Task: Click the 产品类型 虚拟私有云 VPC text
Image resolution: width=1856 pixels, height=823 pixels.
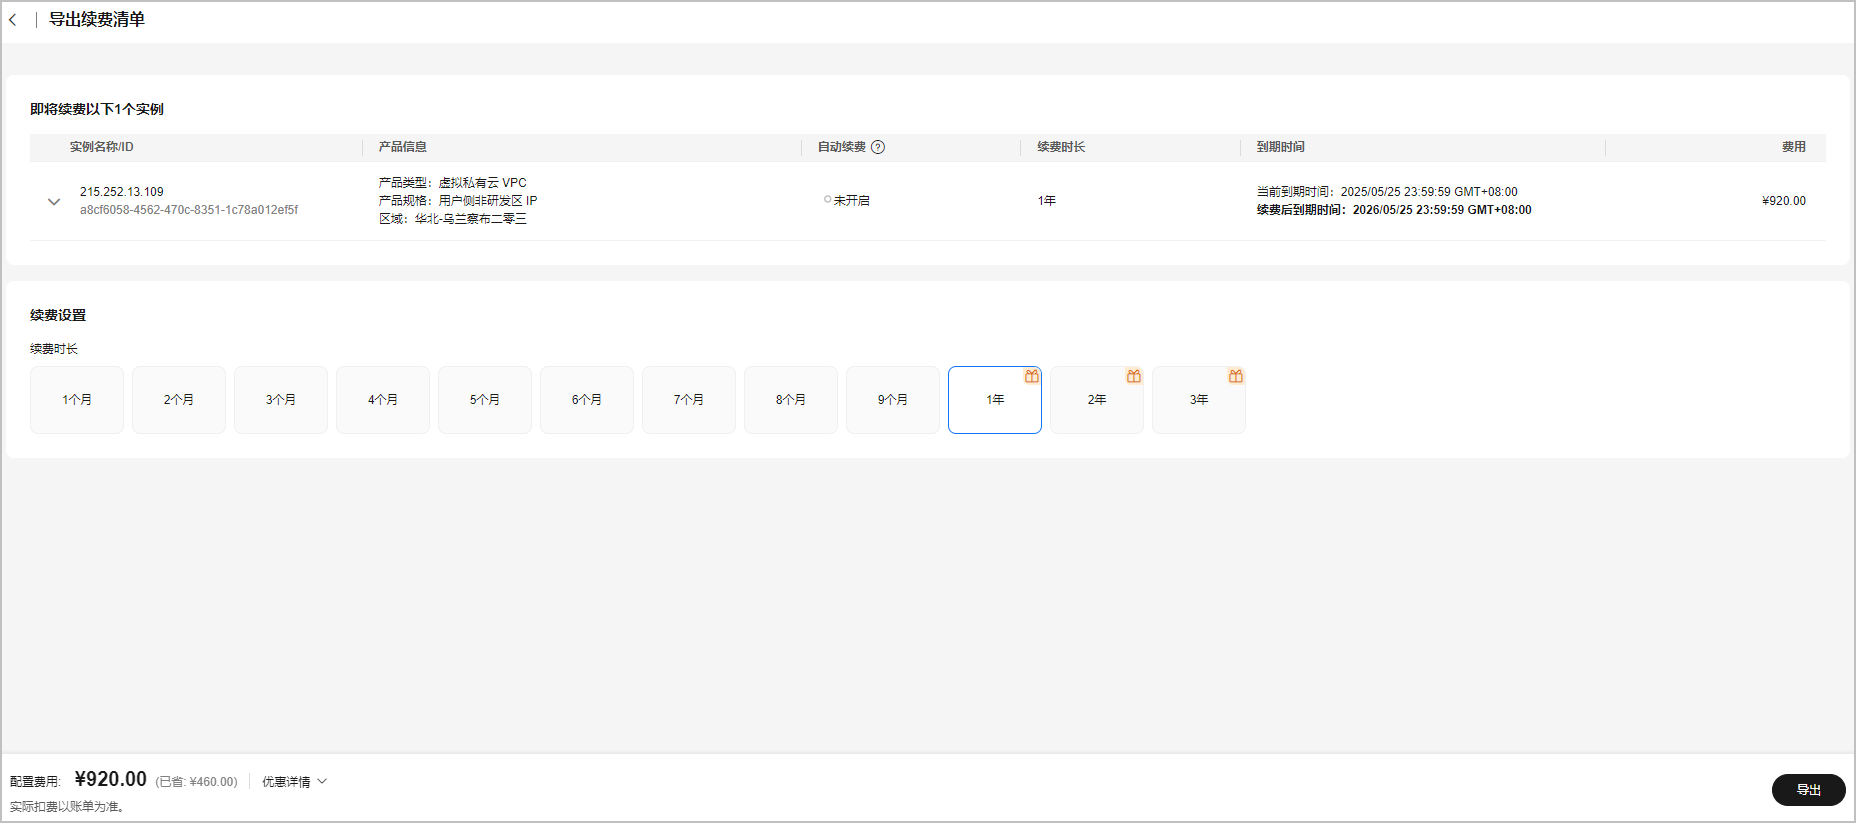Action: click(x=453, y=183)
